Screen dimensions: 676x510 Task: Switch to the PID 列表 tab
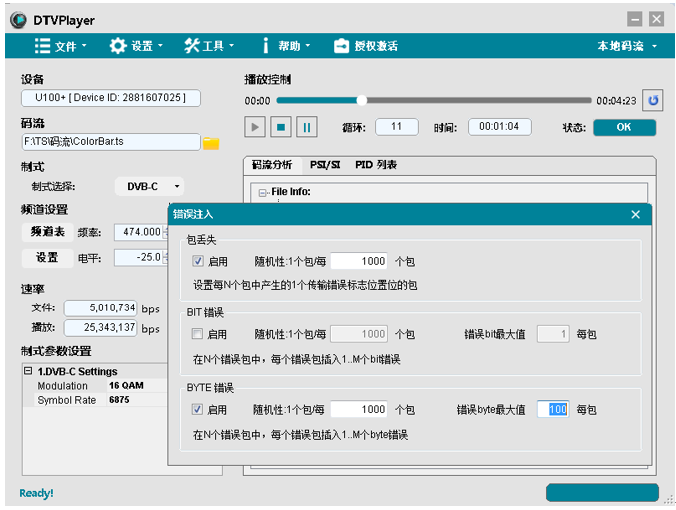[376, 165]
